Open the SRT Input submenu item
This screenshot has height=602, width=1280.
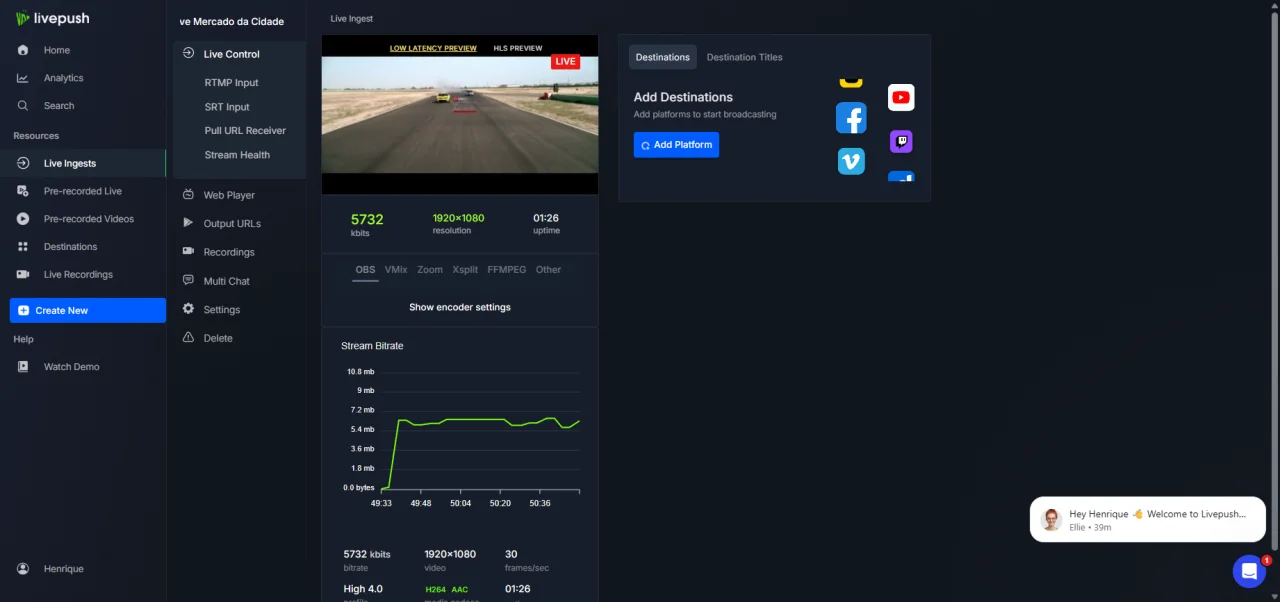tap(227, 107)
